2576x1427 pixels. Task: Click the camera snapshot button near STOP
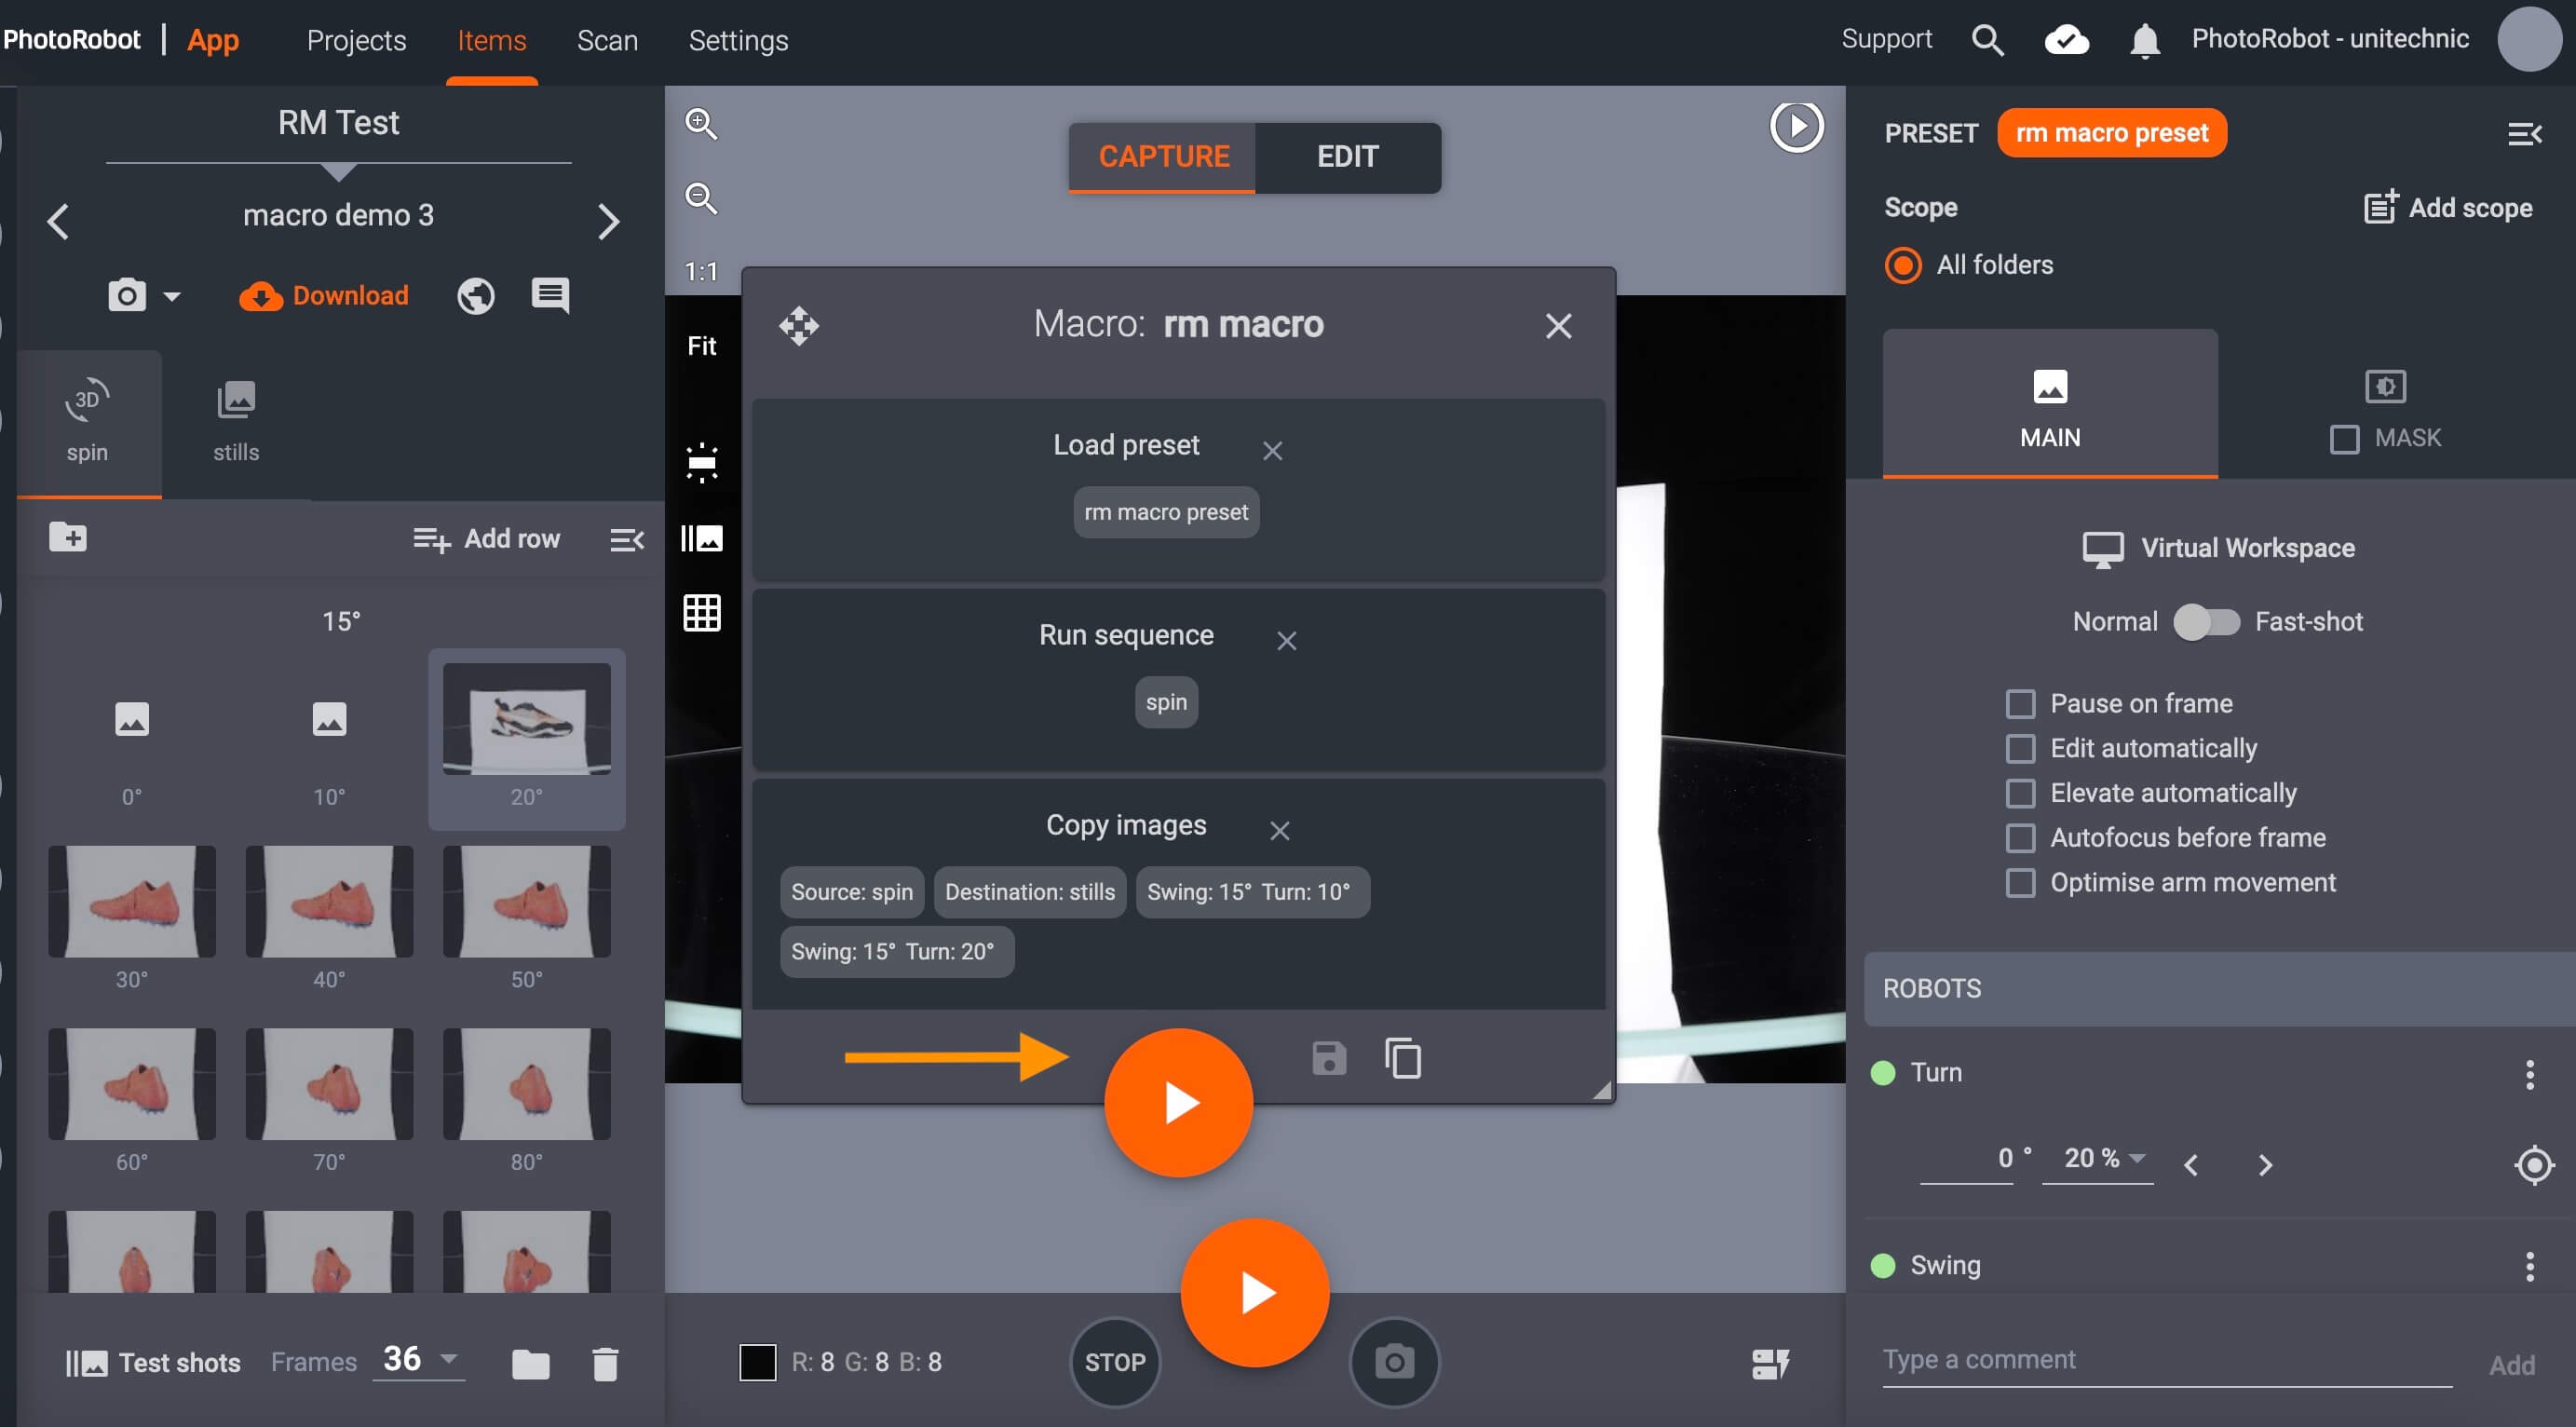click(x=1394, y=1362)
